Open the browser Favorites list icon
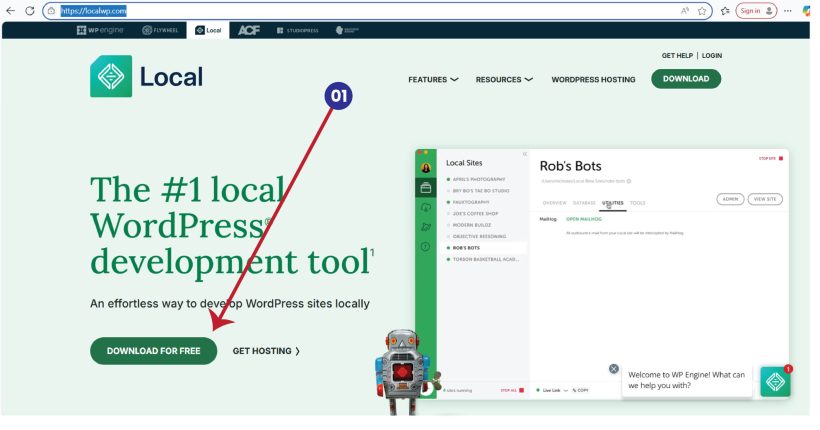 pyautogui.click(x=725, y=10)
